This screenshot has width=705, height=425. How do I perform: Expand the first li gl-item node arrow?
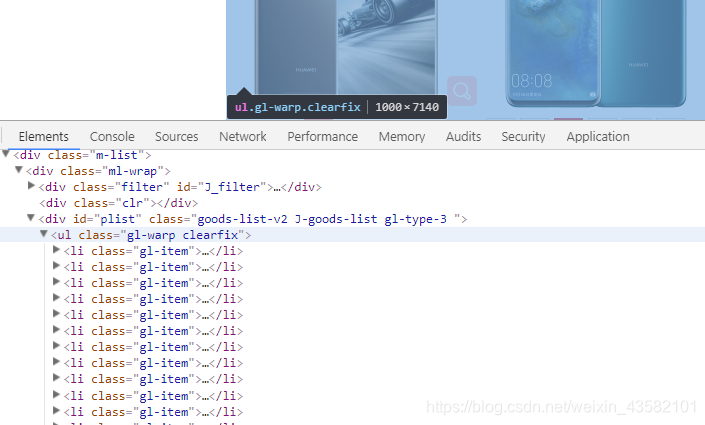click(x=56, y=250)
